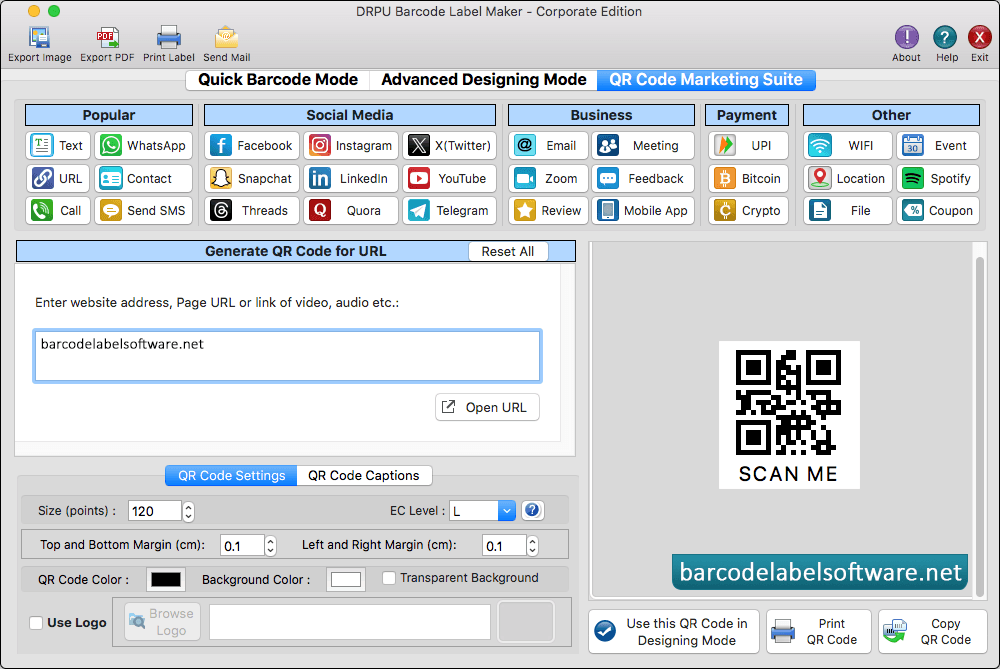Select the File QR code type
The image size is (1000, 669).
tap(848, 210)
